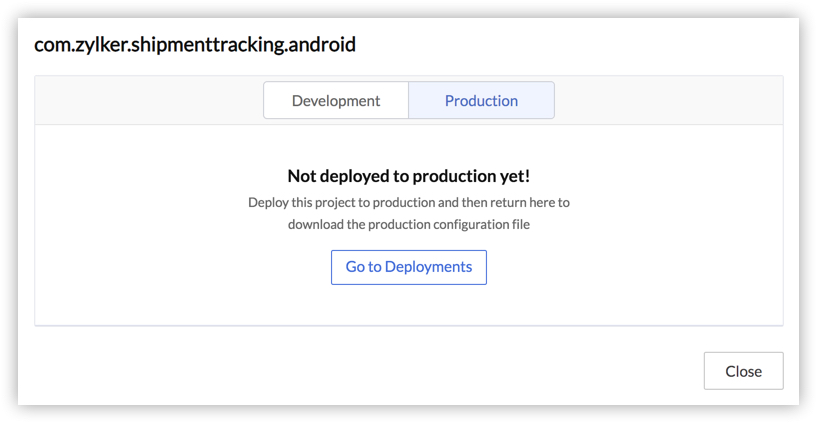
Task: Click the com.zylker.shipmenttracking.android title
Action: click(x=195, y=45)
